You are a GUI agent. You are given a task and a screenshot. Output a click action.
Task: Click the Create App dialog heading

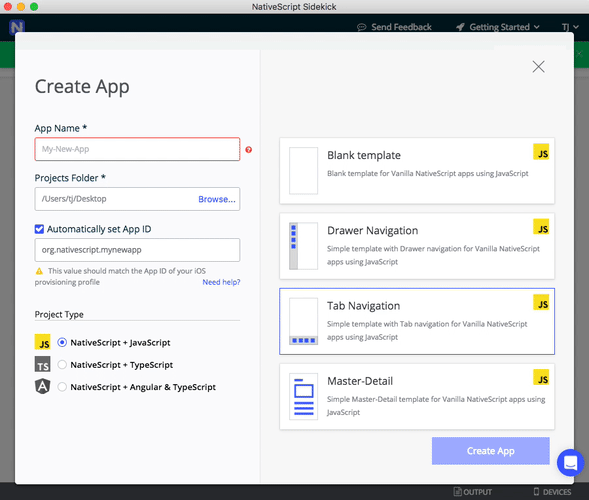pos(82,87)
